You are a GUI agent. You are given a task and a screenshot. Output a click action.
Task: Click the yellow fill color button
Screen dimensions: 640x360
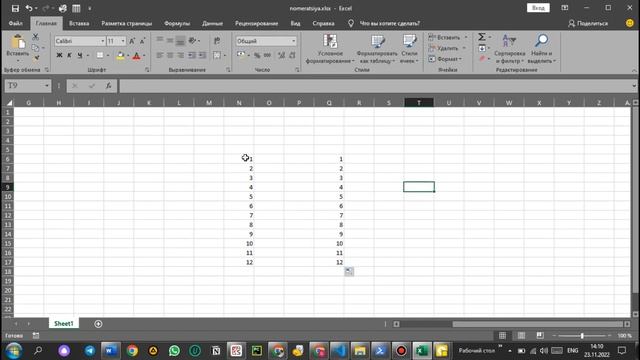click(x=120, y=56)
